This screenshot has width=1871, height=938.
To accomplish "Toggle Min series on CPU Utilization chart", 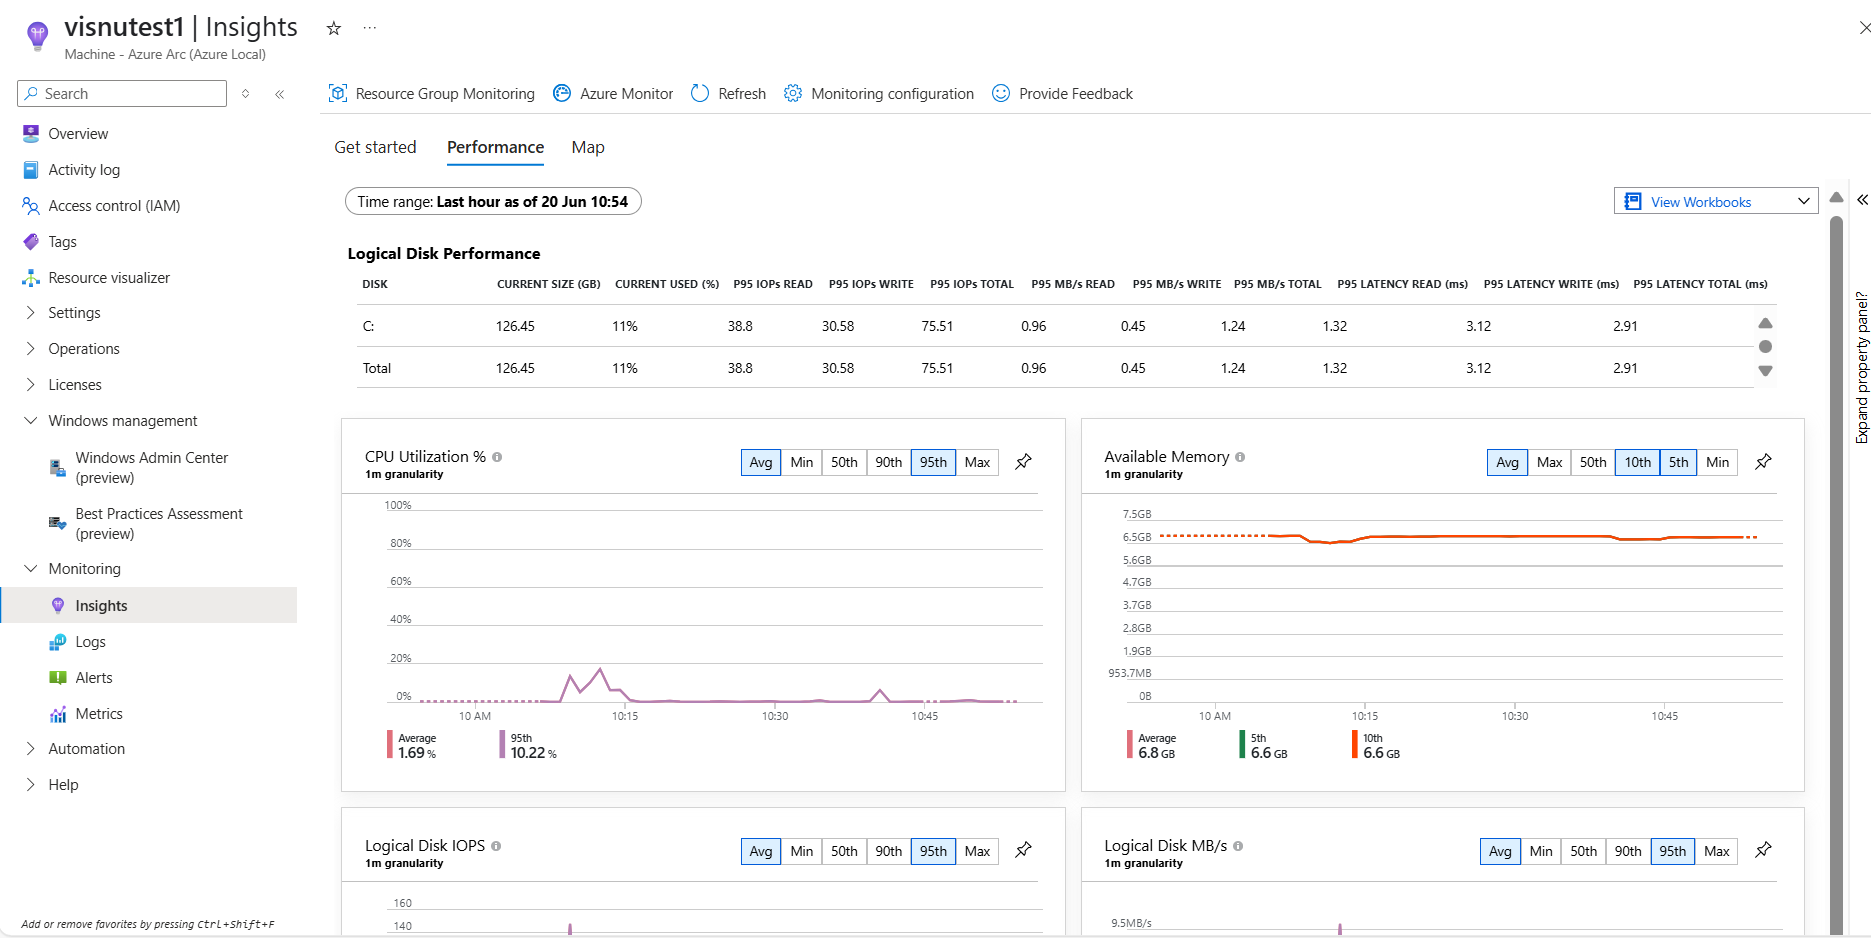I will [x=802, y=462].
